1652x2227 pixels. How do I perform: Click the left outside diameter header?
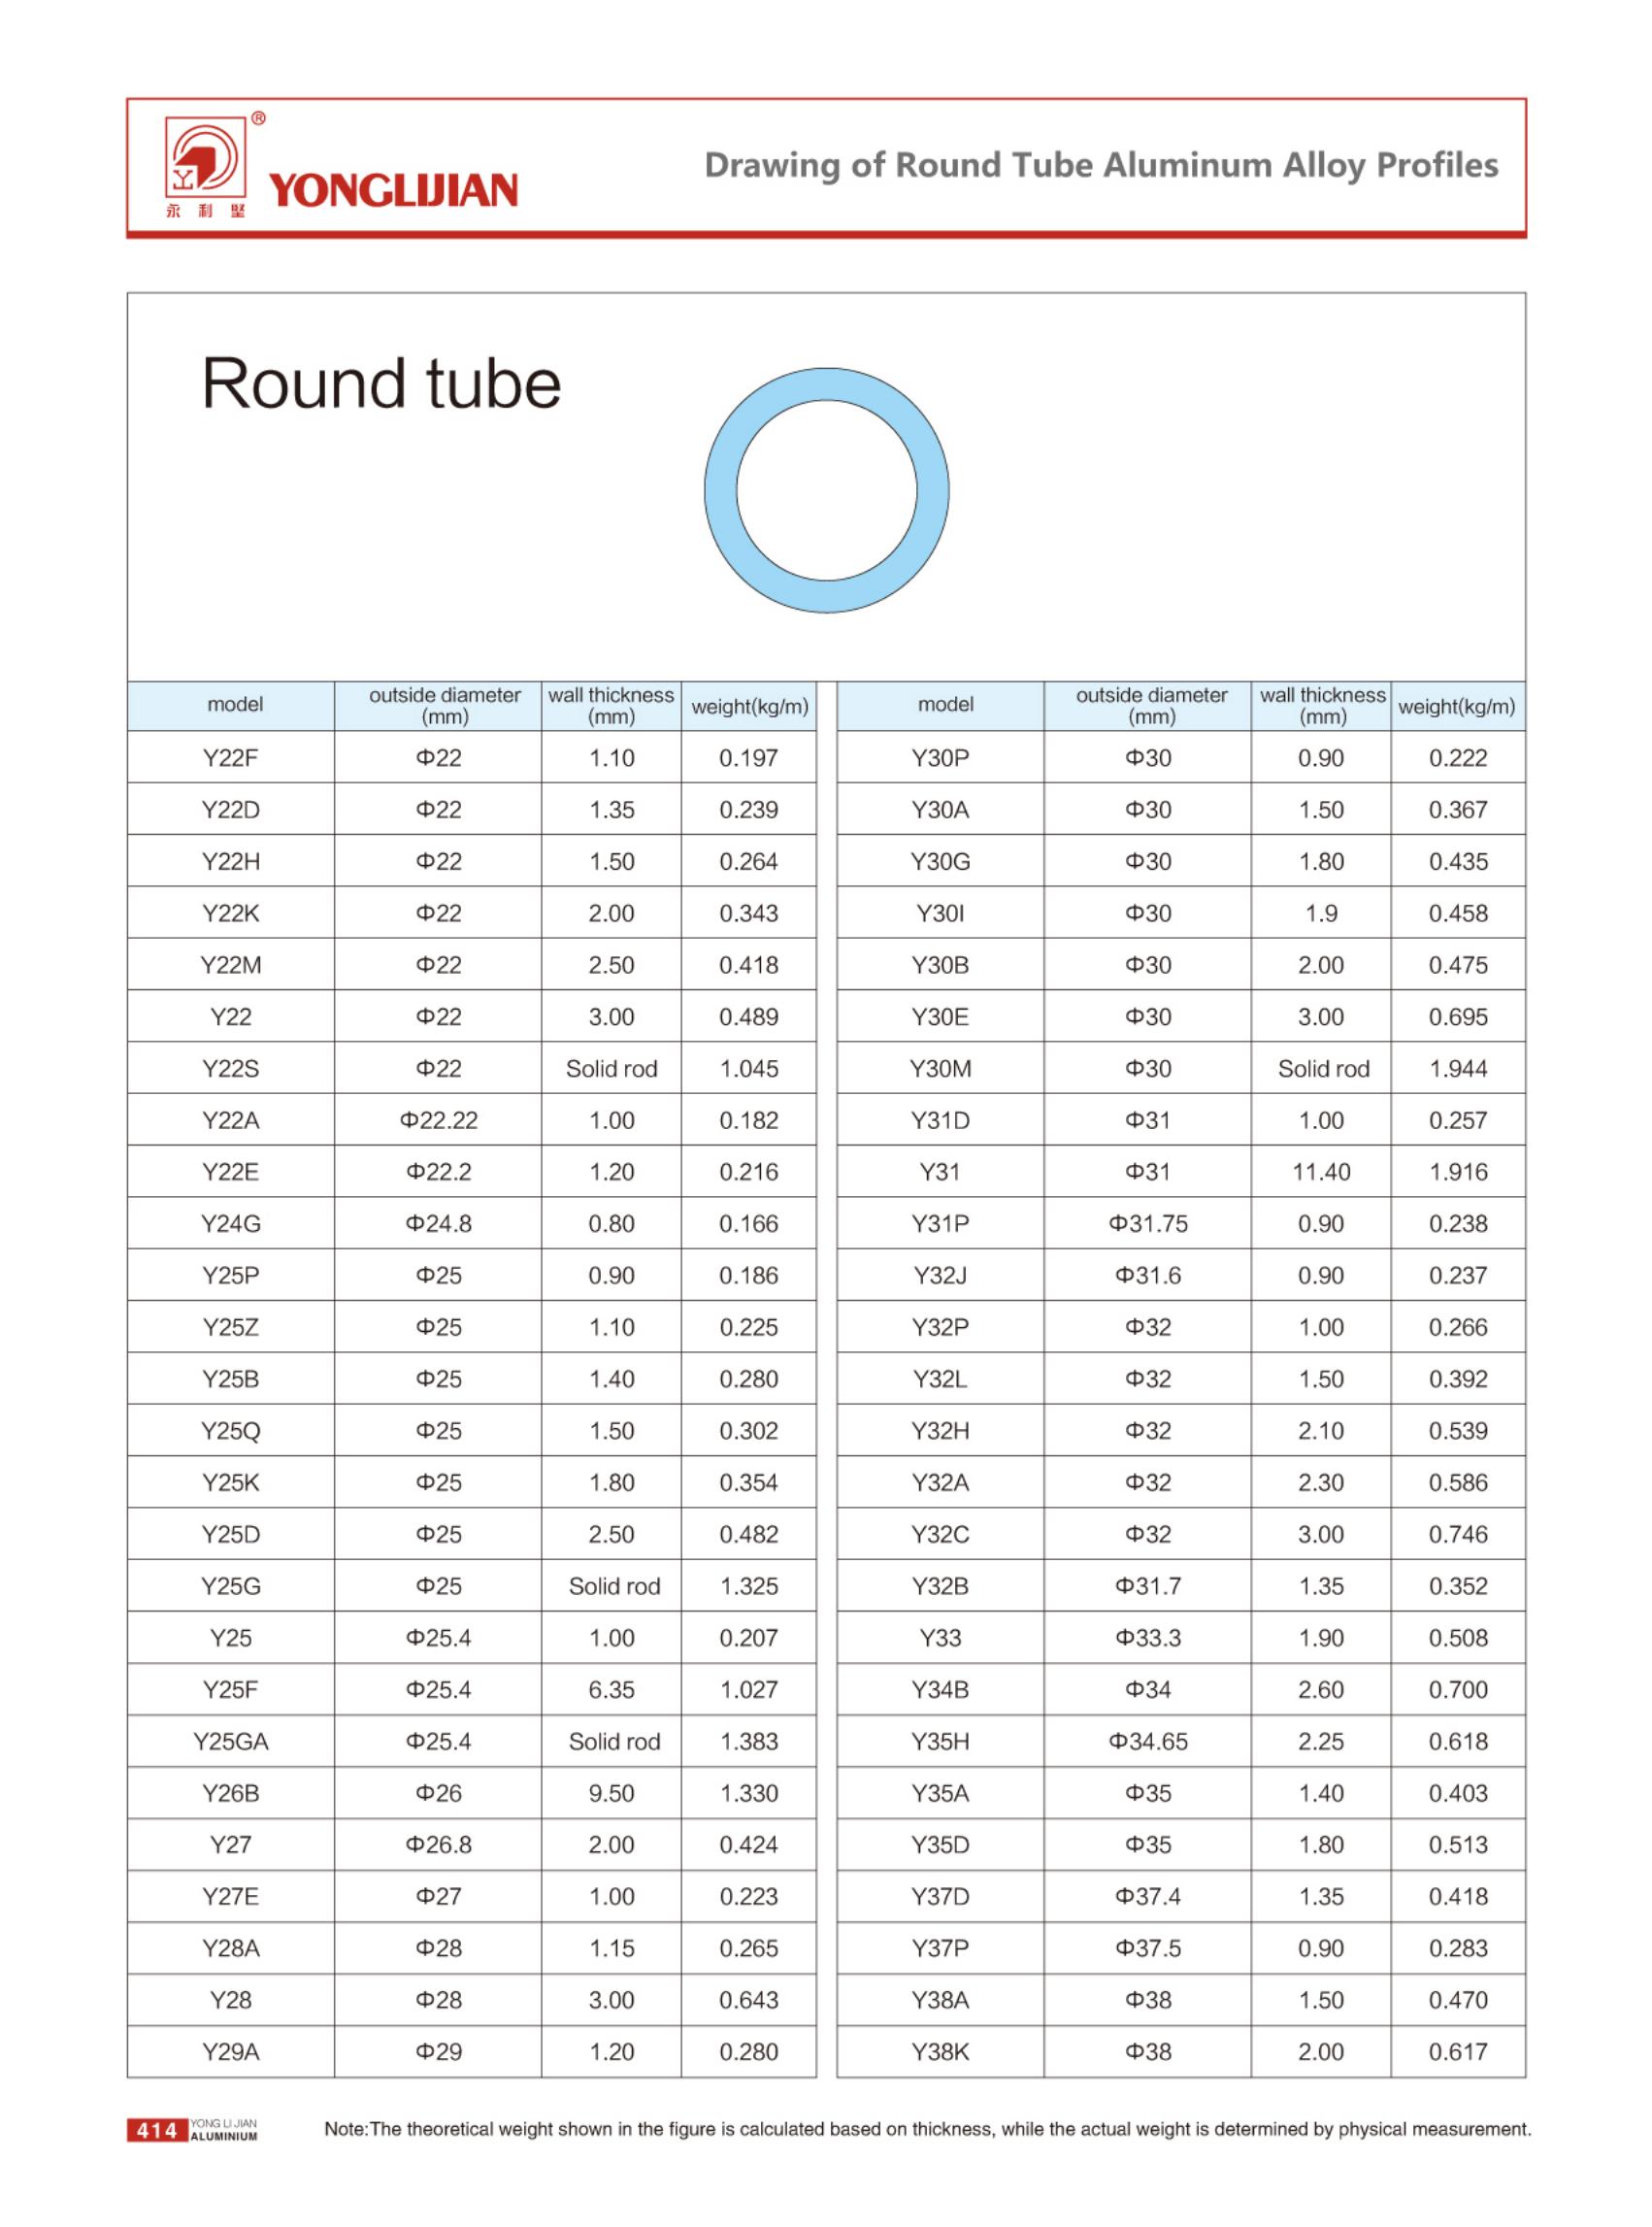[x=444, y=705]
